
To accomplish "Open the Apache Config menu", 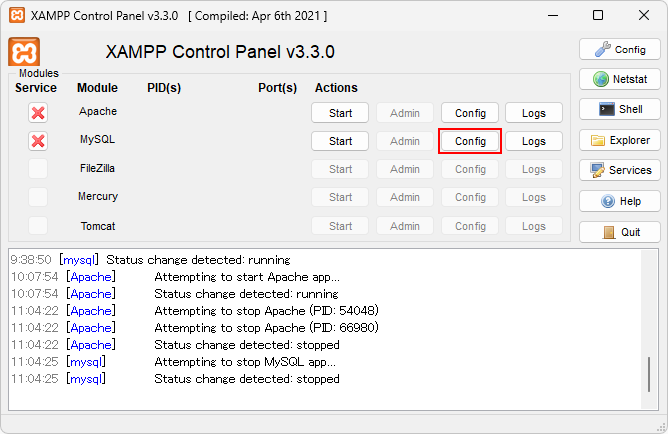I will (x=470, y=113).
